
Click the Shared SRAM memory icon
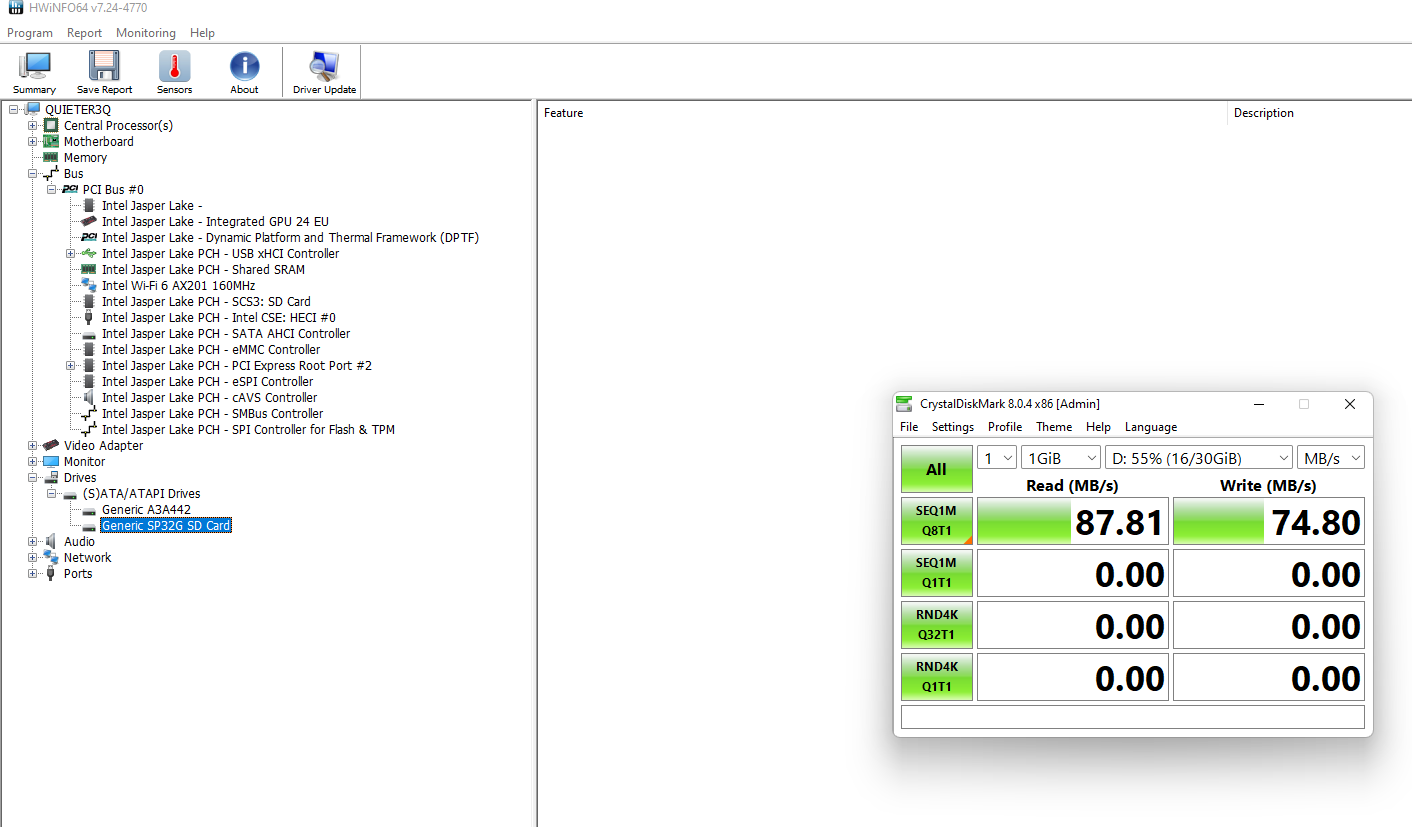click(x=89, y=269)
